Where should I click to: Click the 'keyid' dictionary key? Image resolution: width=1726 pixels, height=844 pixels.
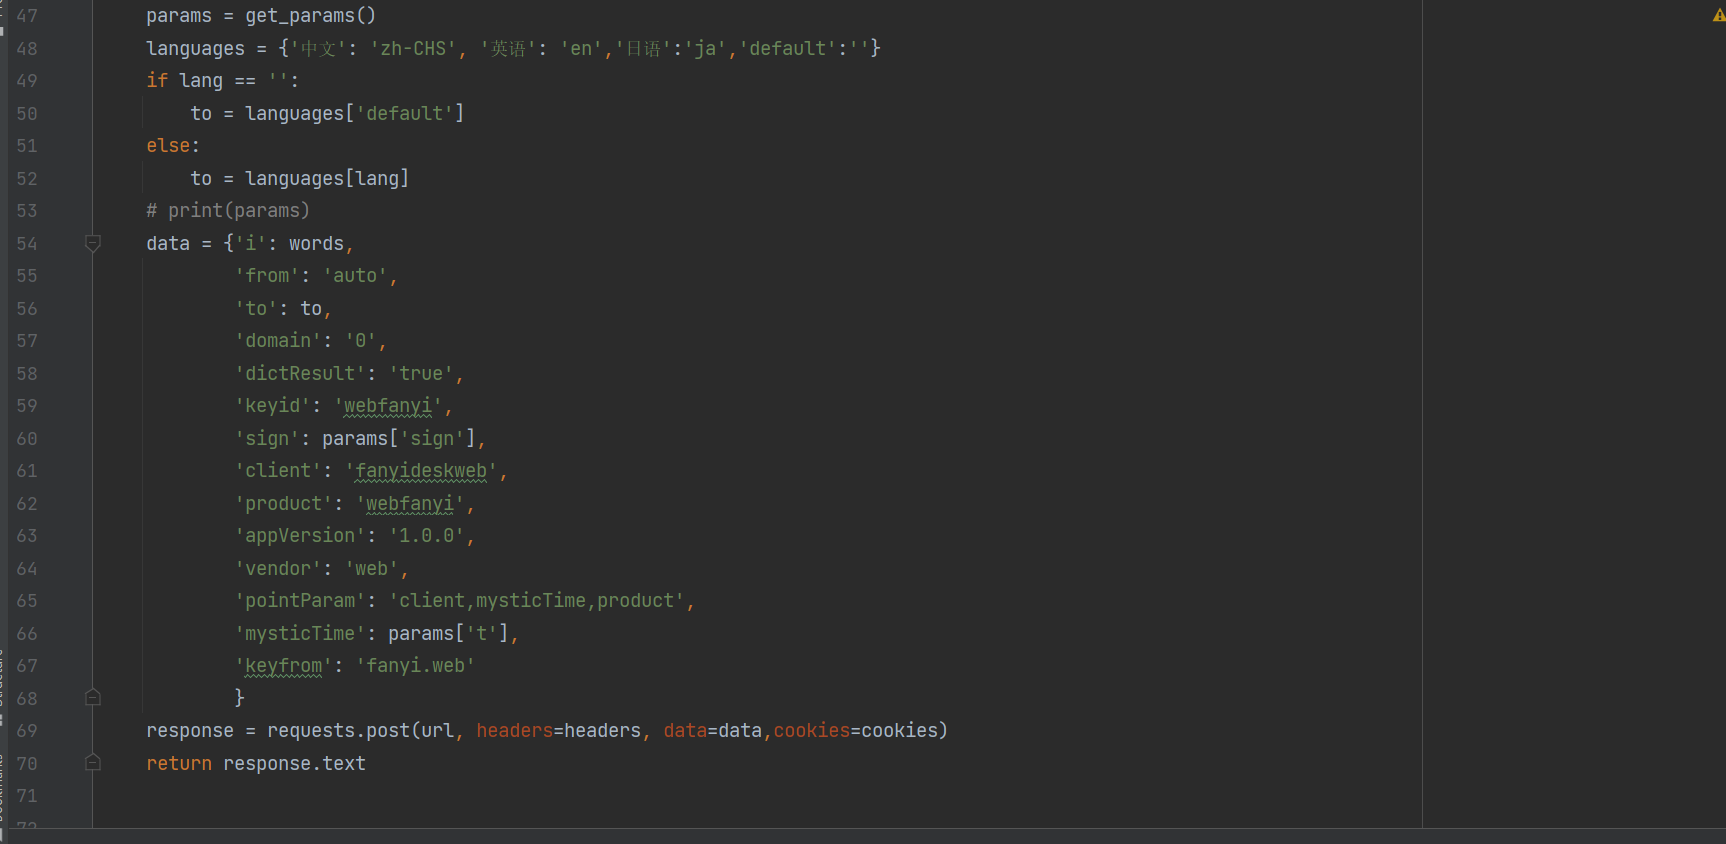point(272,406)
